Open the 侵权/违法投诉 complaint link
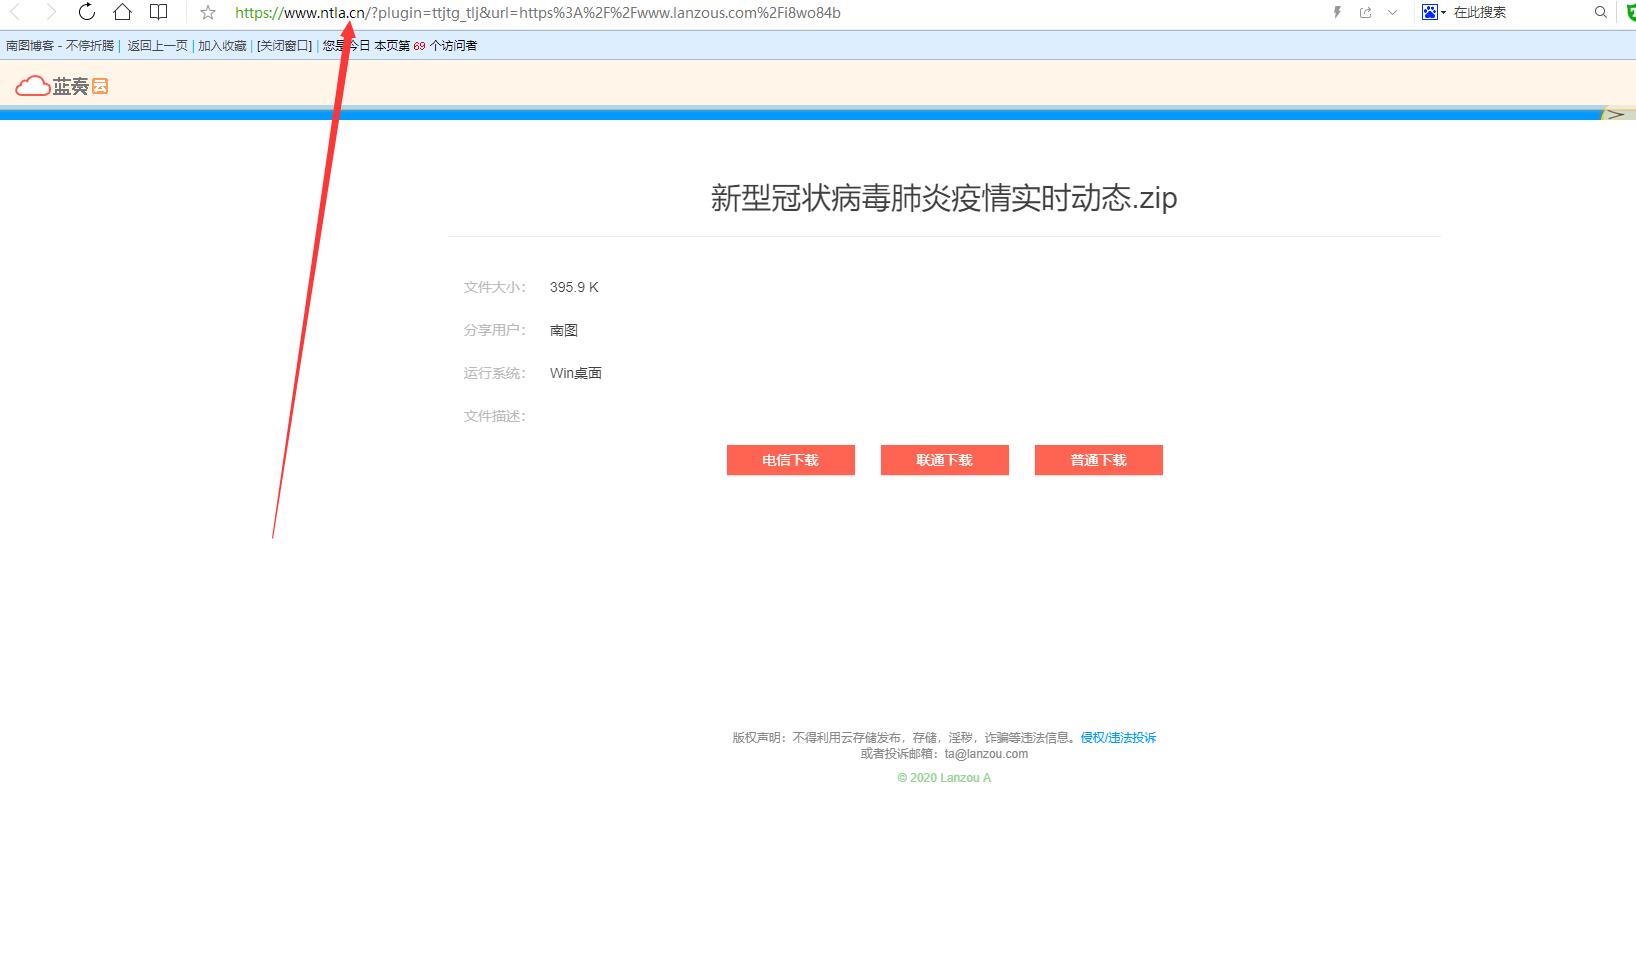This screenshot has height=965, width=1636. (x=1118, y=738)
